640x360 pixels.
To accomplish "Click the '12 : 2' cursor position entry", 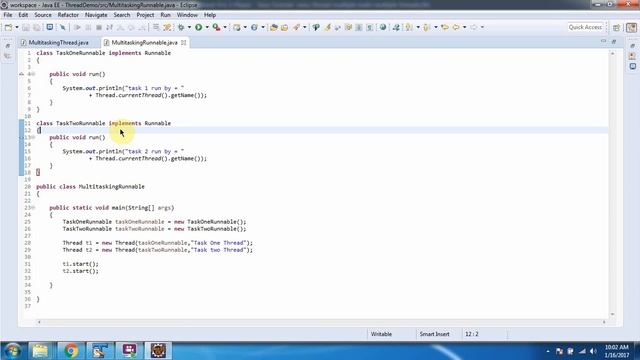I will click(471, 334).
